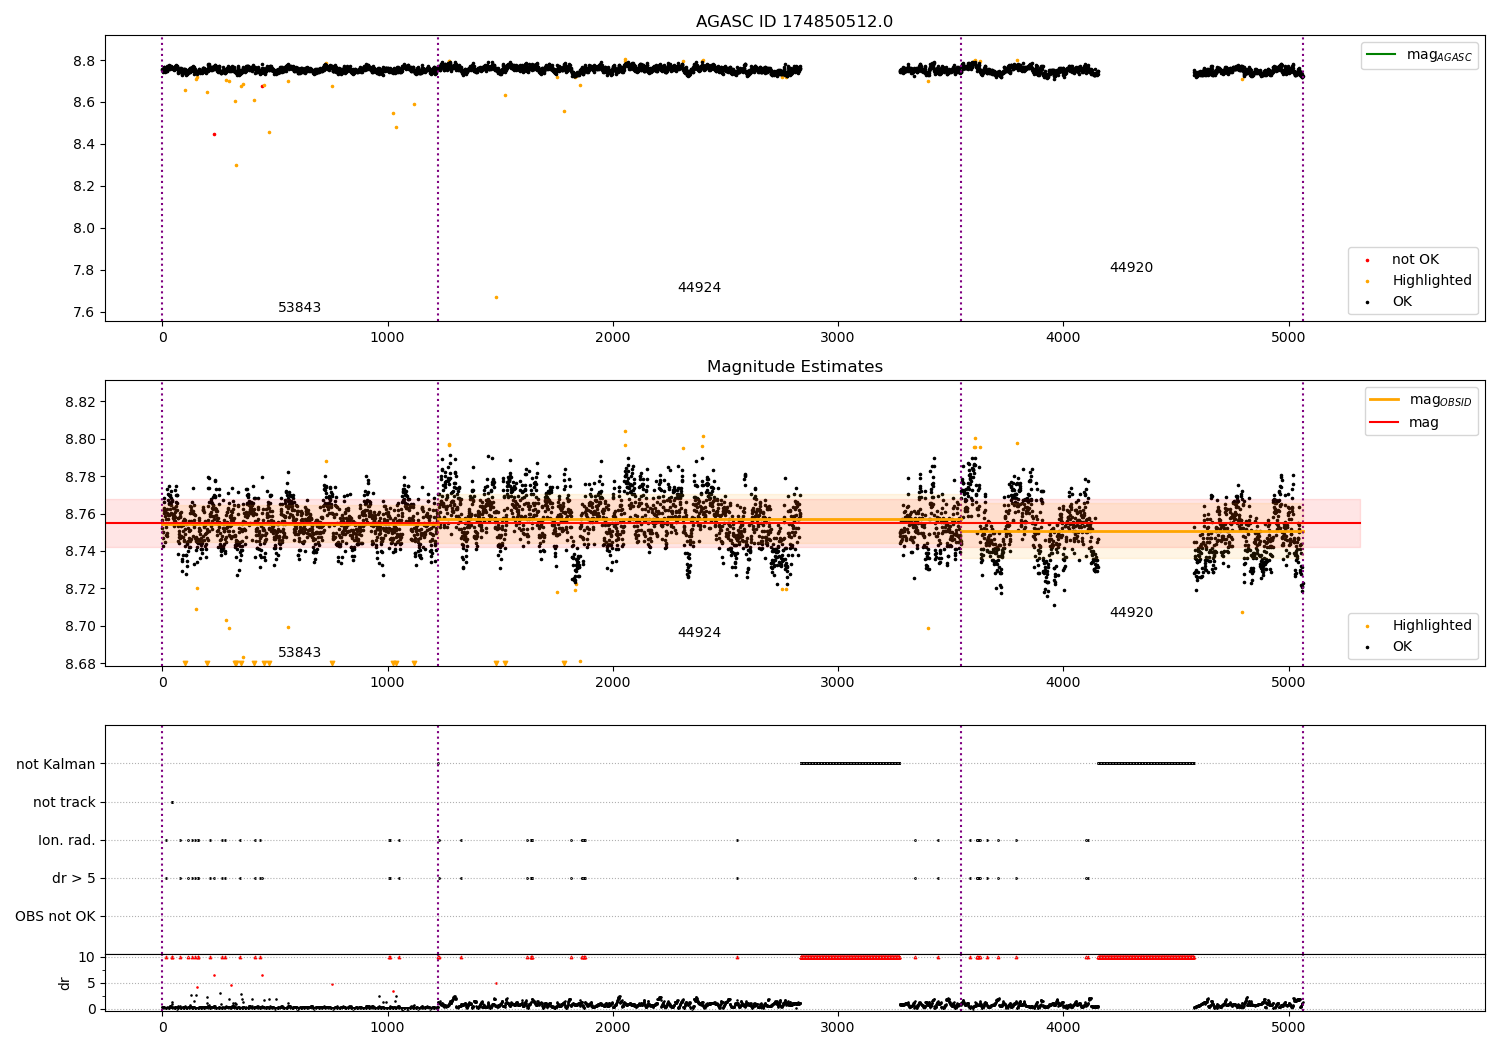Click the '44924' label in Magnitude Estimates plot
The width and height of the screenshot is (1500, 1050).
coord(699,633)
